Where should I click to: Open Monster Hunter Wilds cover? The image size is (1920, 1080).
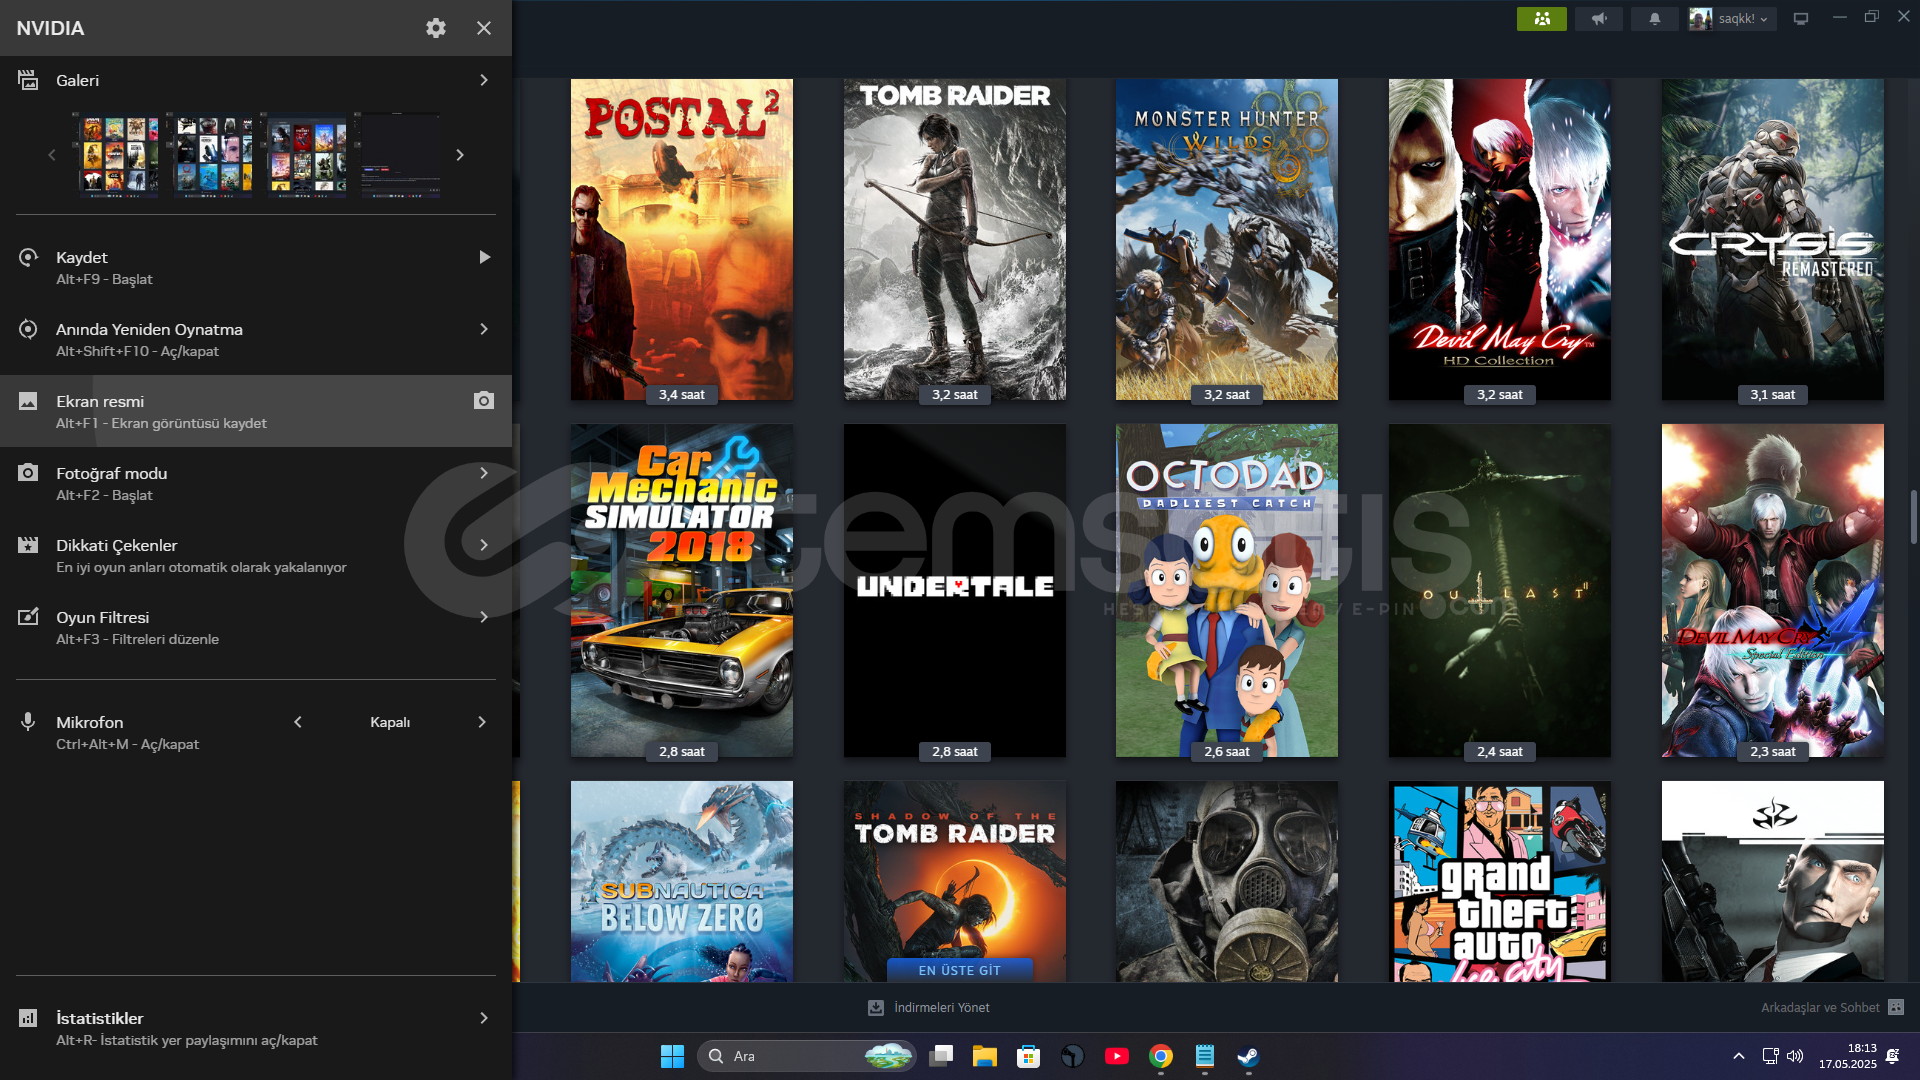click(x=1227, y=240)
